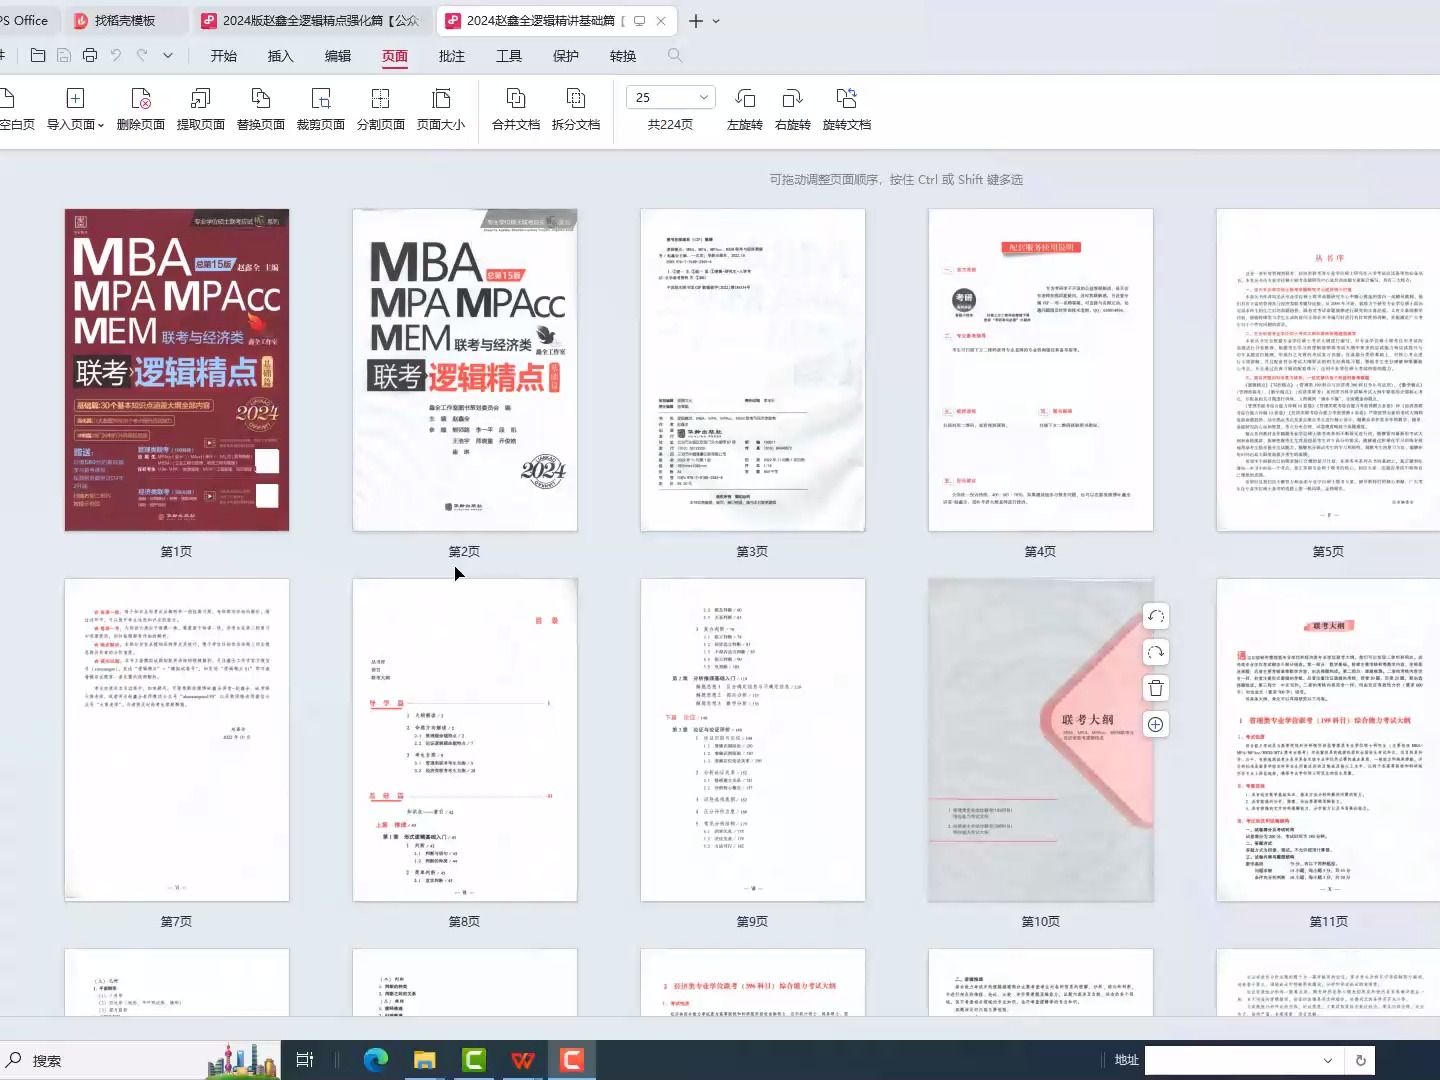Expand the Import Page dropdown arrow
This screenshot has width=1440, height=1080.
point(101,125)
